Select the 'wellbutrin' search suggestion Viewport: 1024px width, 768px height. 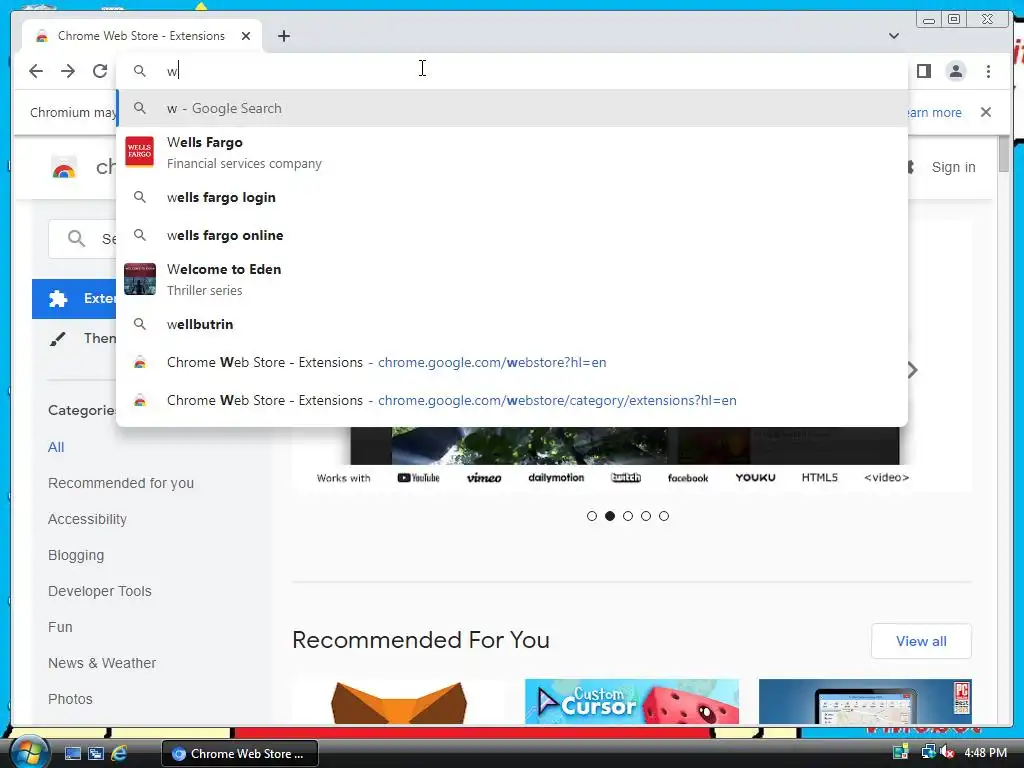coord(512,324)
